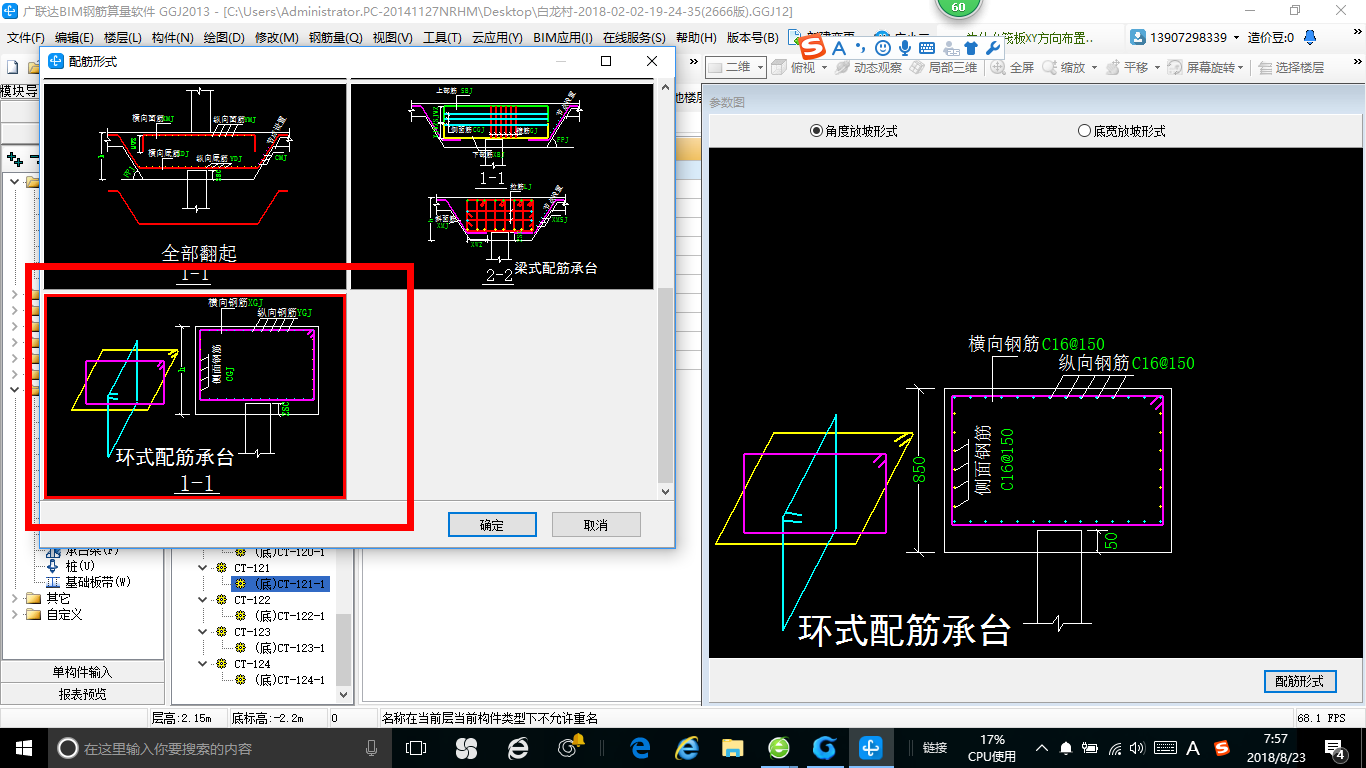Switch to the 报表预览 panel

pos(82,693)
